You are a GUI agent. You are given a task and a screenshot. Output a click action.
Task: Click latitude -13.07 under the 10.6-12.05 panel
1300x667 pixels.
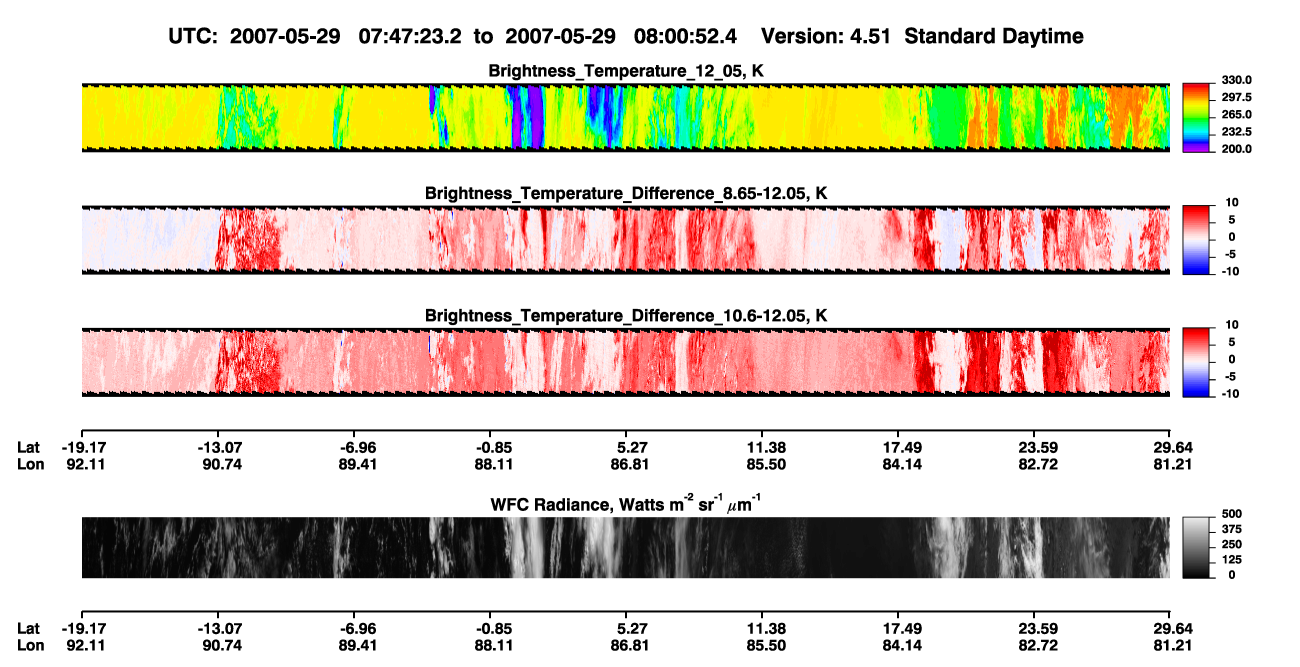click(221, 448)
